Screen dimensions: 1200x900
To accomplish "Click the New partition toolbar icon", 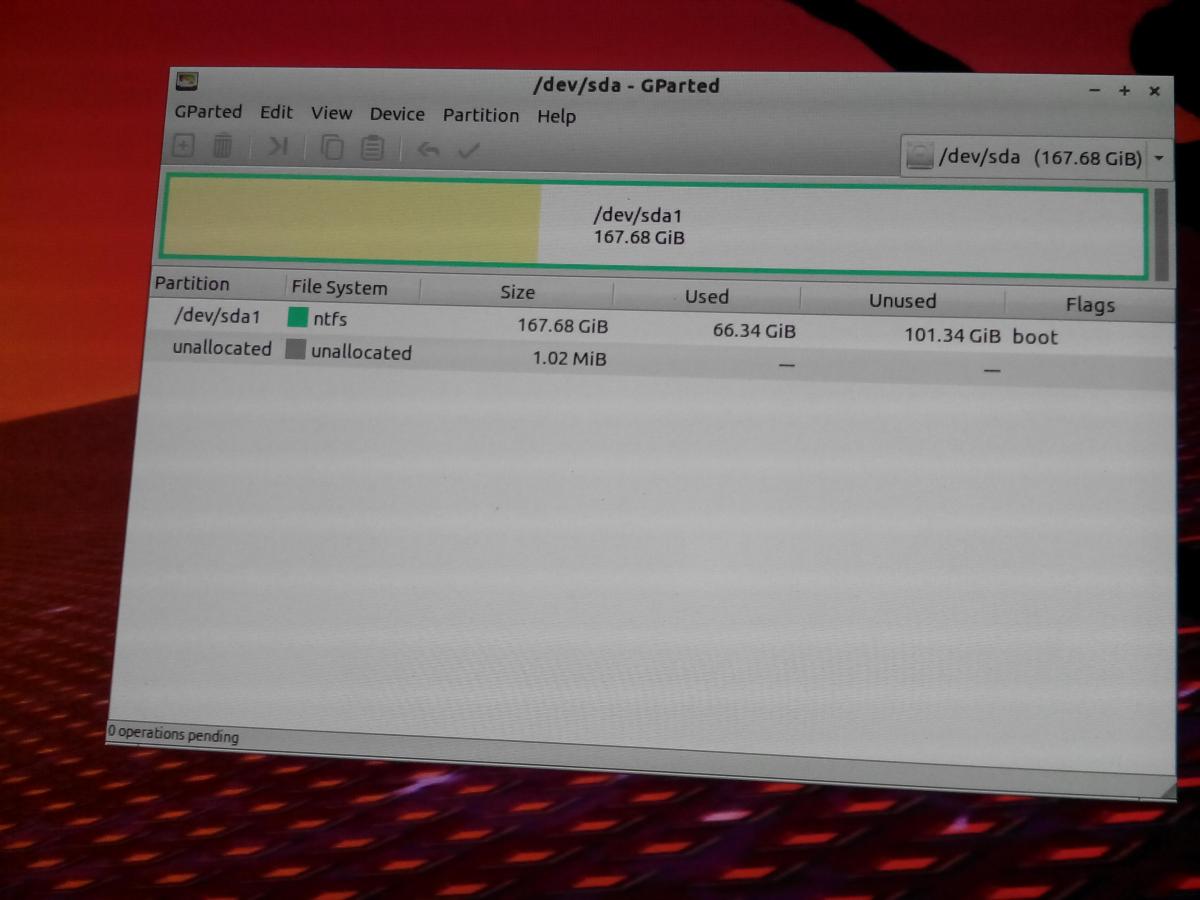I will tap(184, 145).
